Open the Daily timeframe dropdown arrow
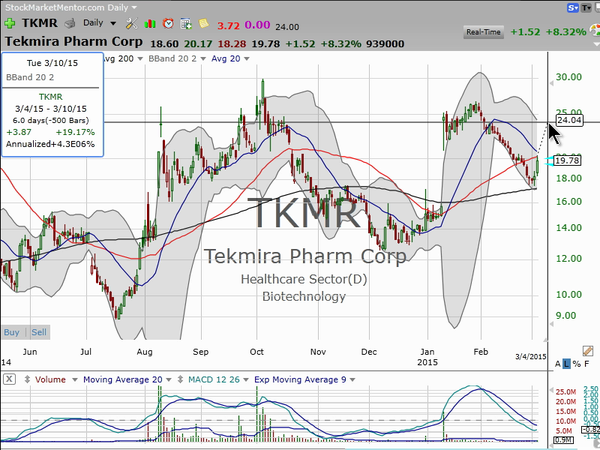Screen dimensions: 600x450 click(113, 23)
